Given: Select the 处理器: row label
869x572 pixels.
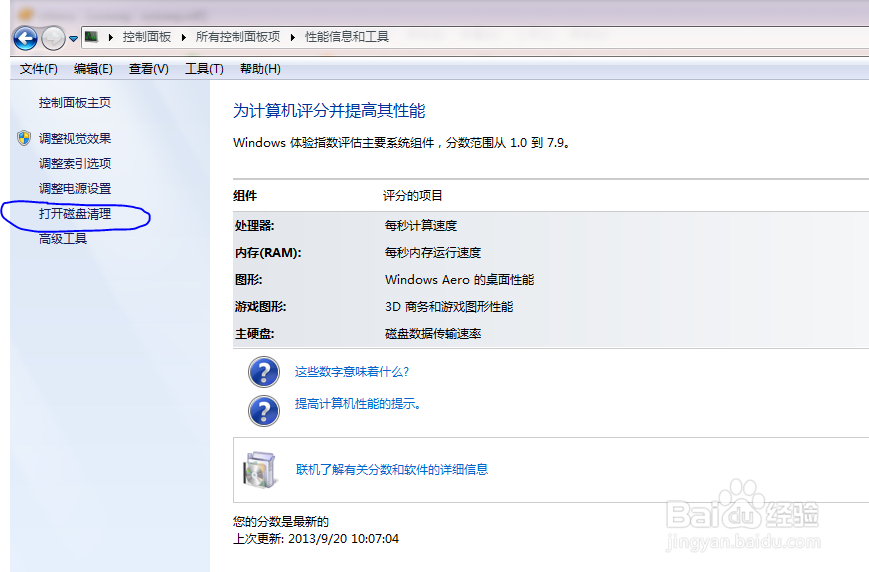Looking at the screenshot, I should click(254, 226).
